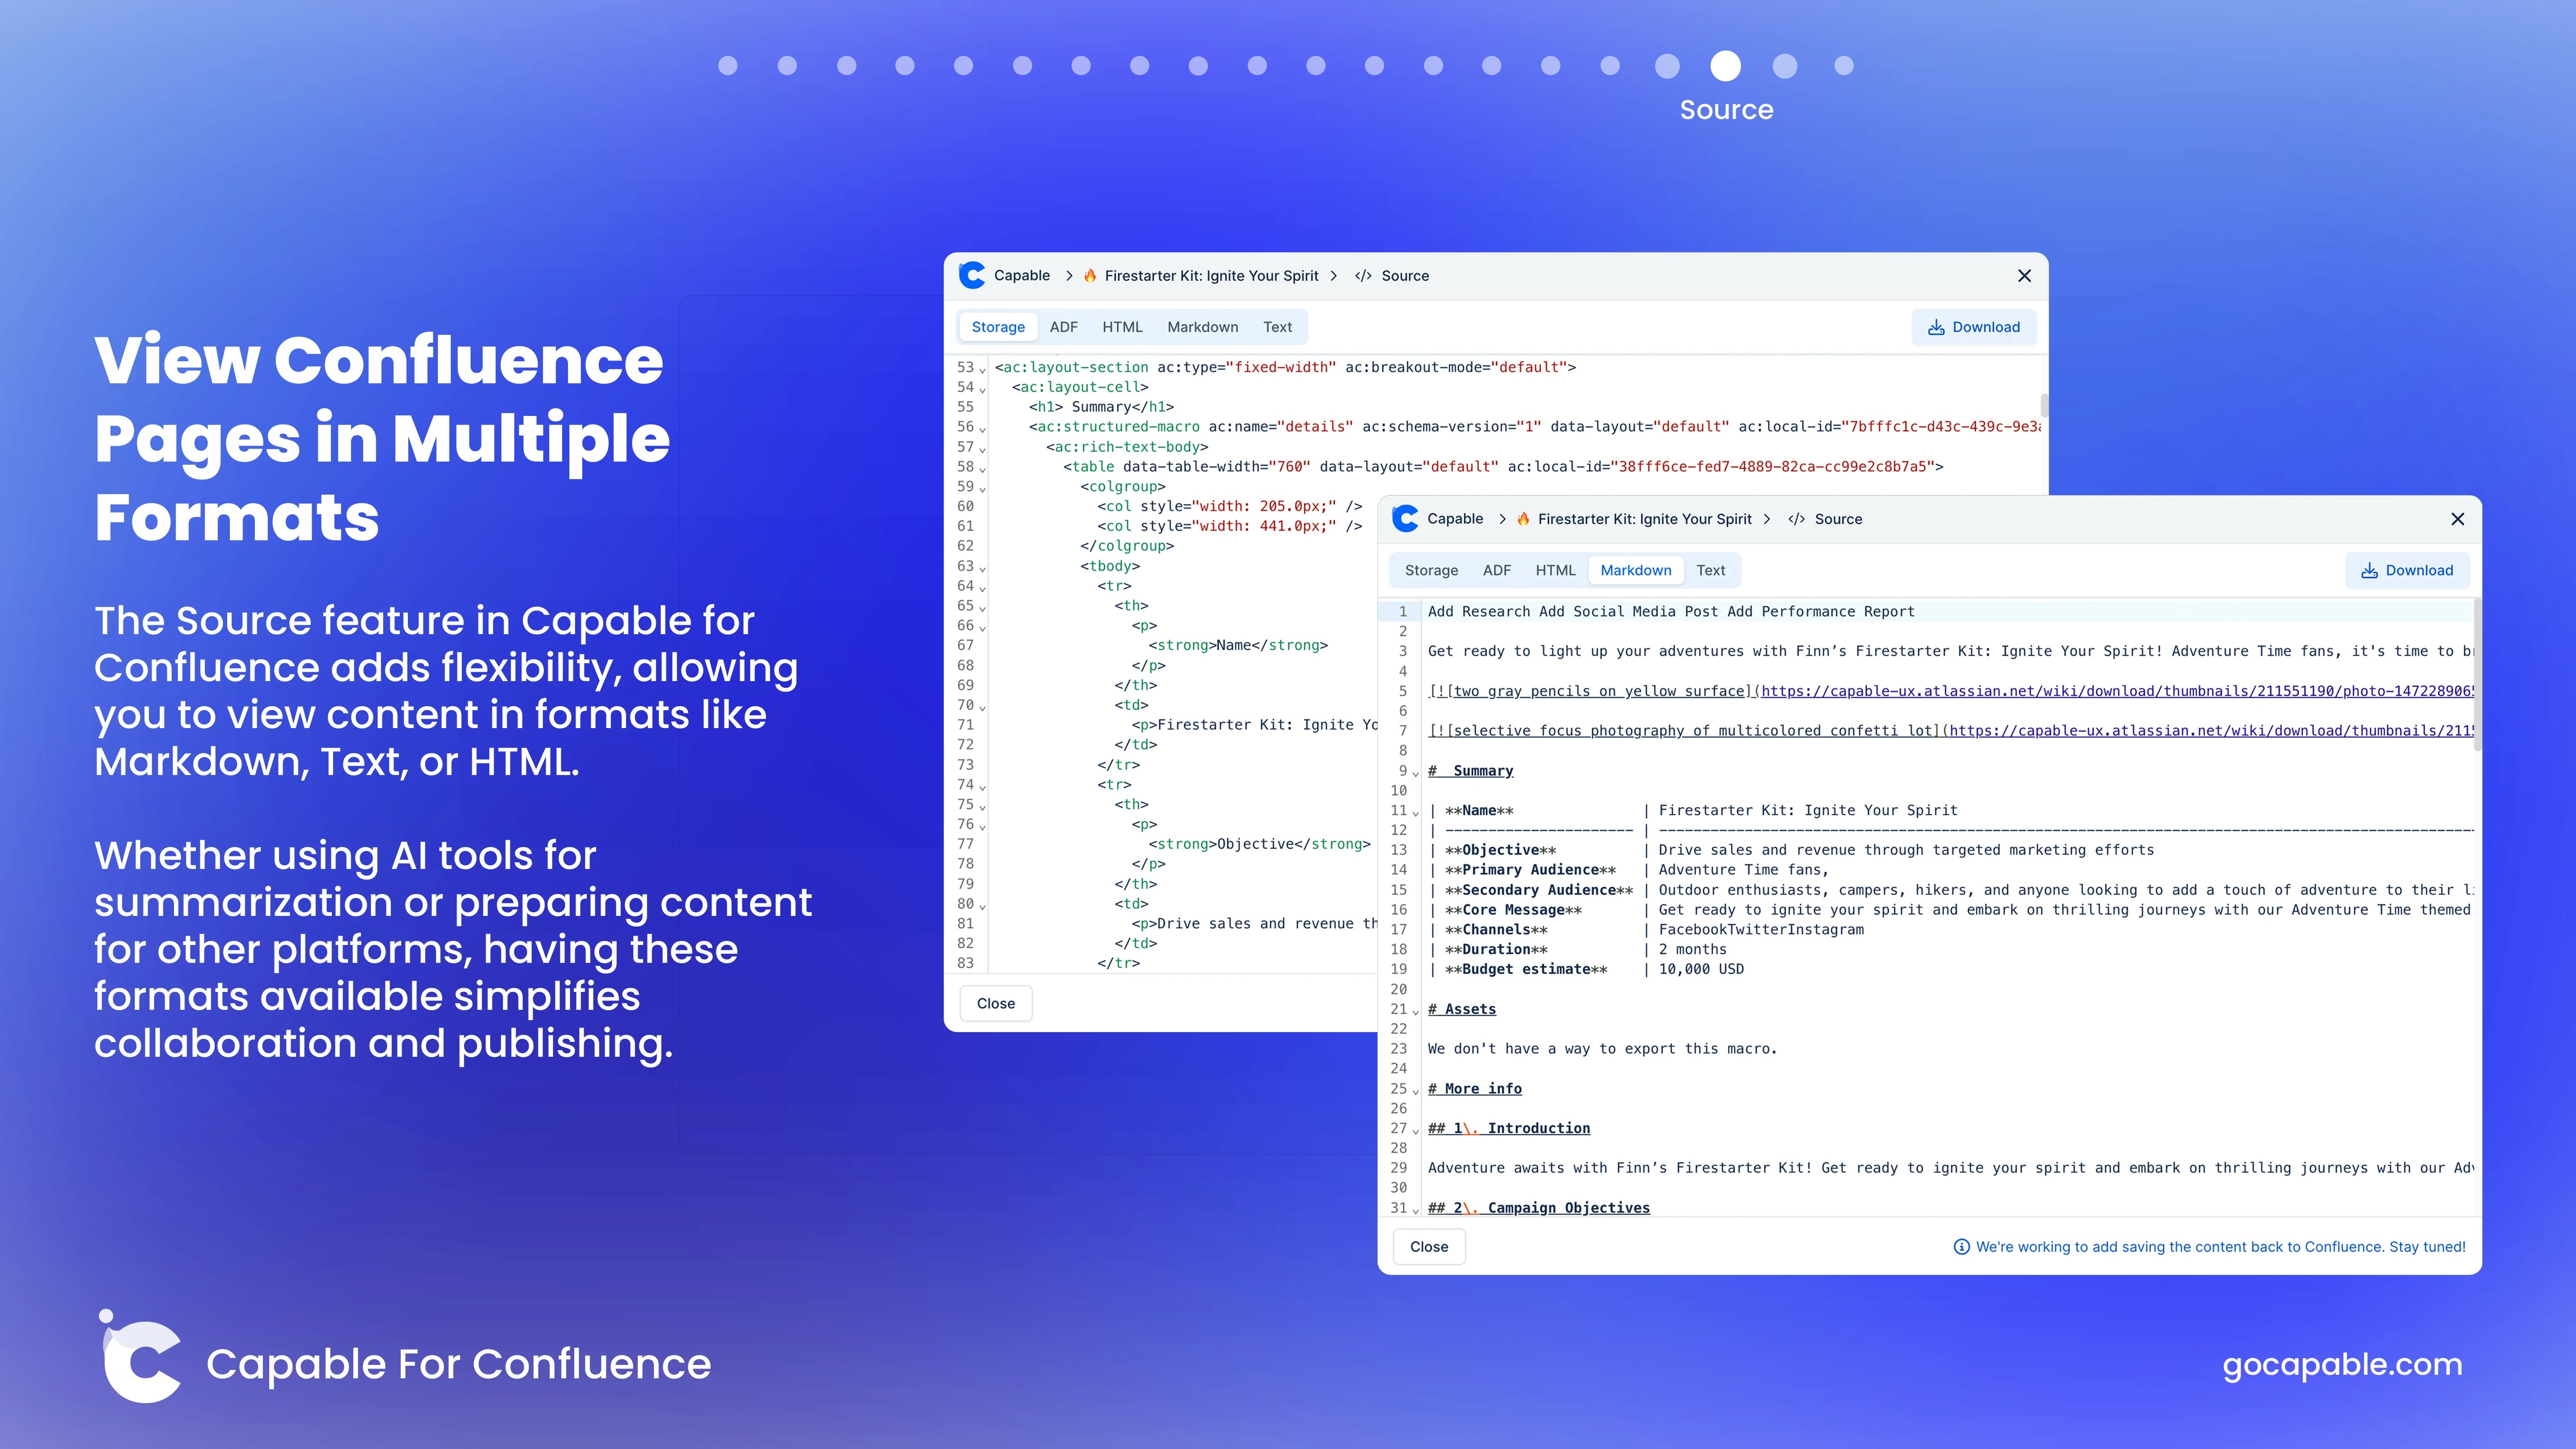Close the Markdown Source window with X
This screenshot has width=2576, height=1449.
2457,518
